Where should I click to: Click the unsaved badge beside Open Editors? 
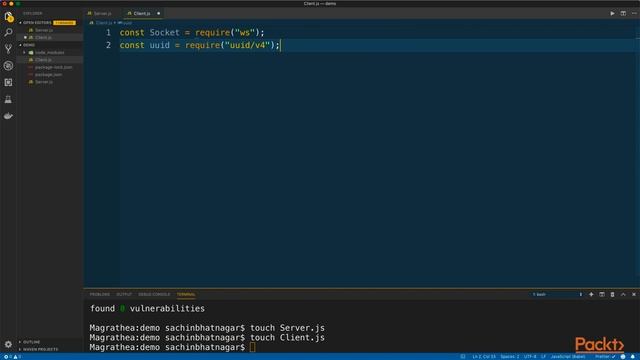[64, 22]
